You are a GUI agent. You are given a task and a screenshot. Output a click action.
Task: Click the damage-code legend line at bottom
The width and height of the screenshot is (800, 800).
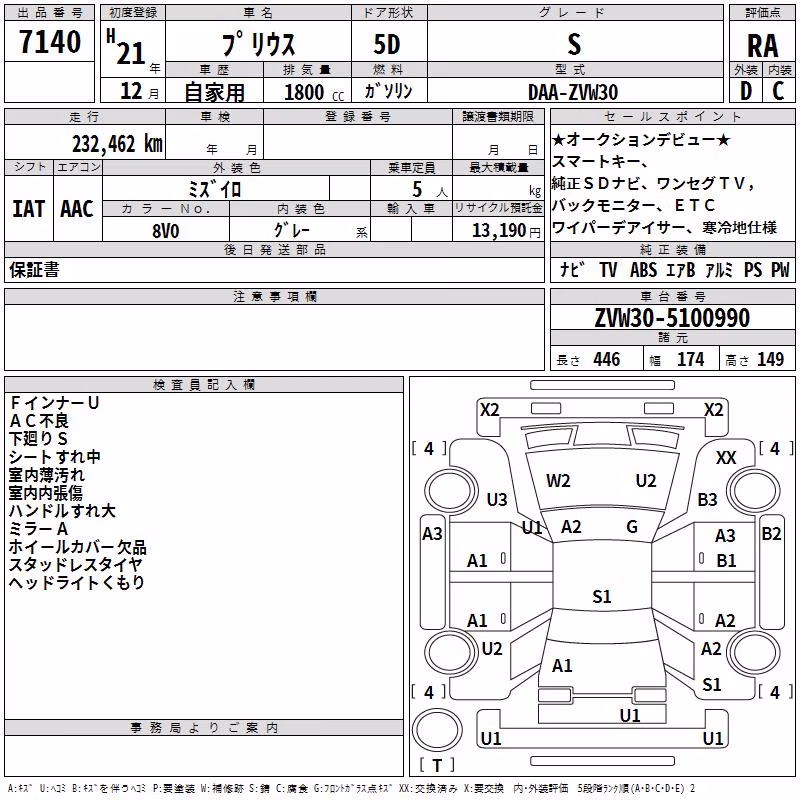[x=351, y=788]
